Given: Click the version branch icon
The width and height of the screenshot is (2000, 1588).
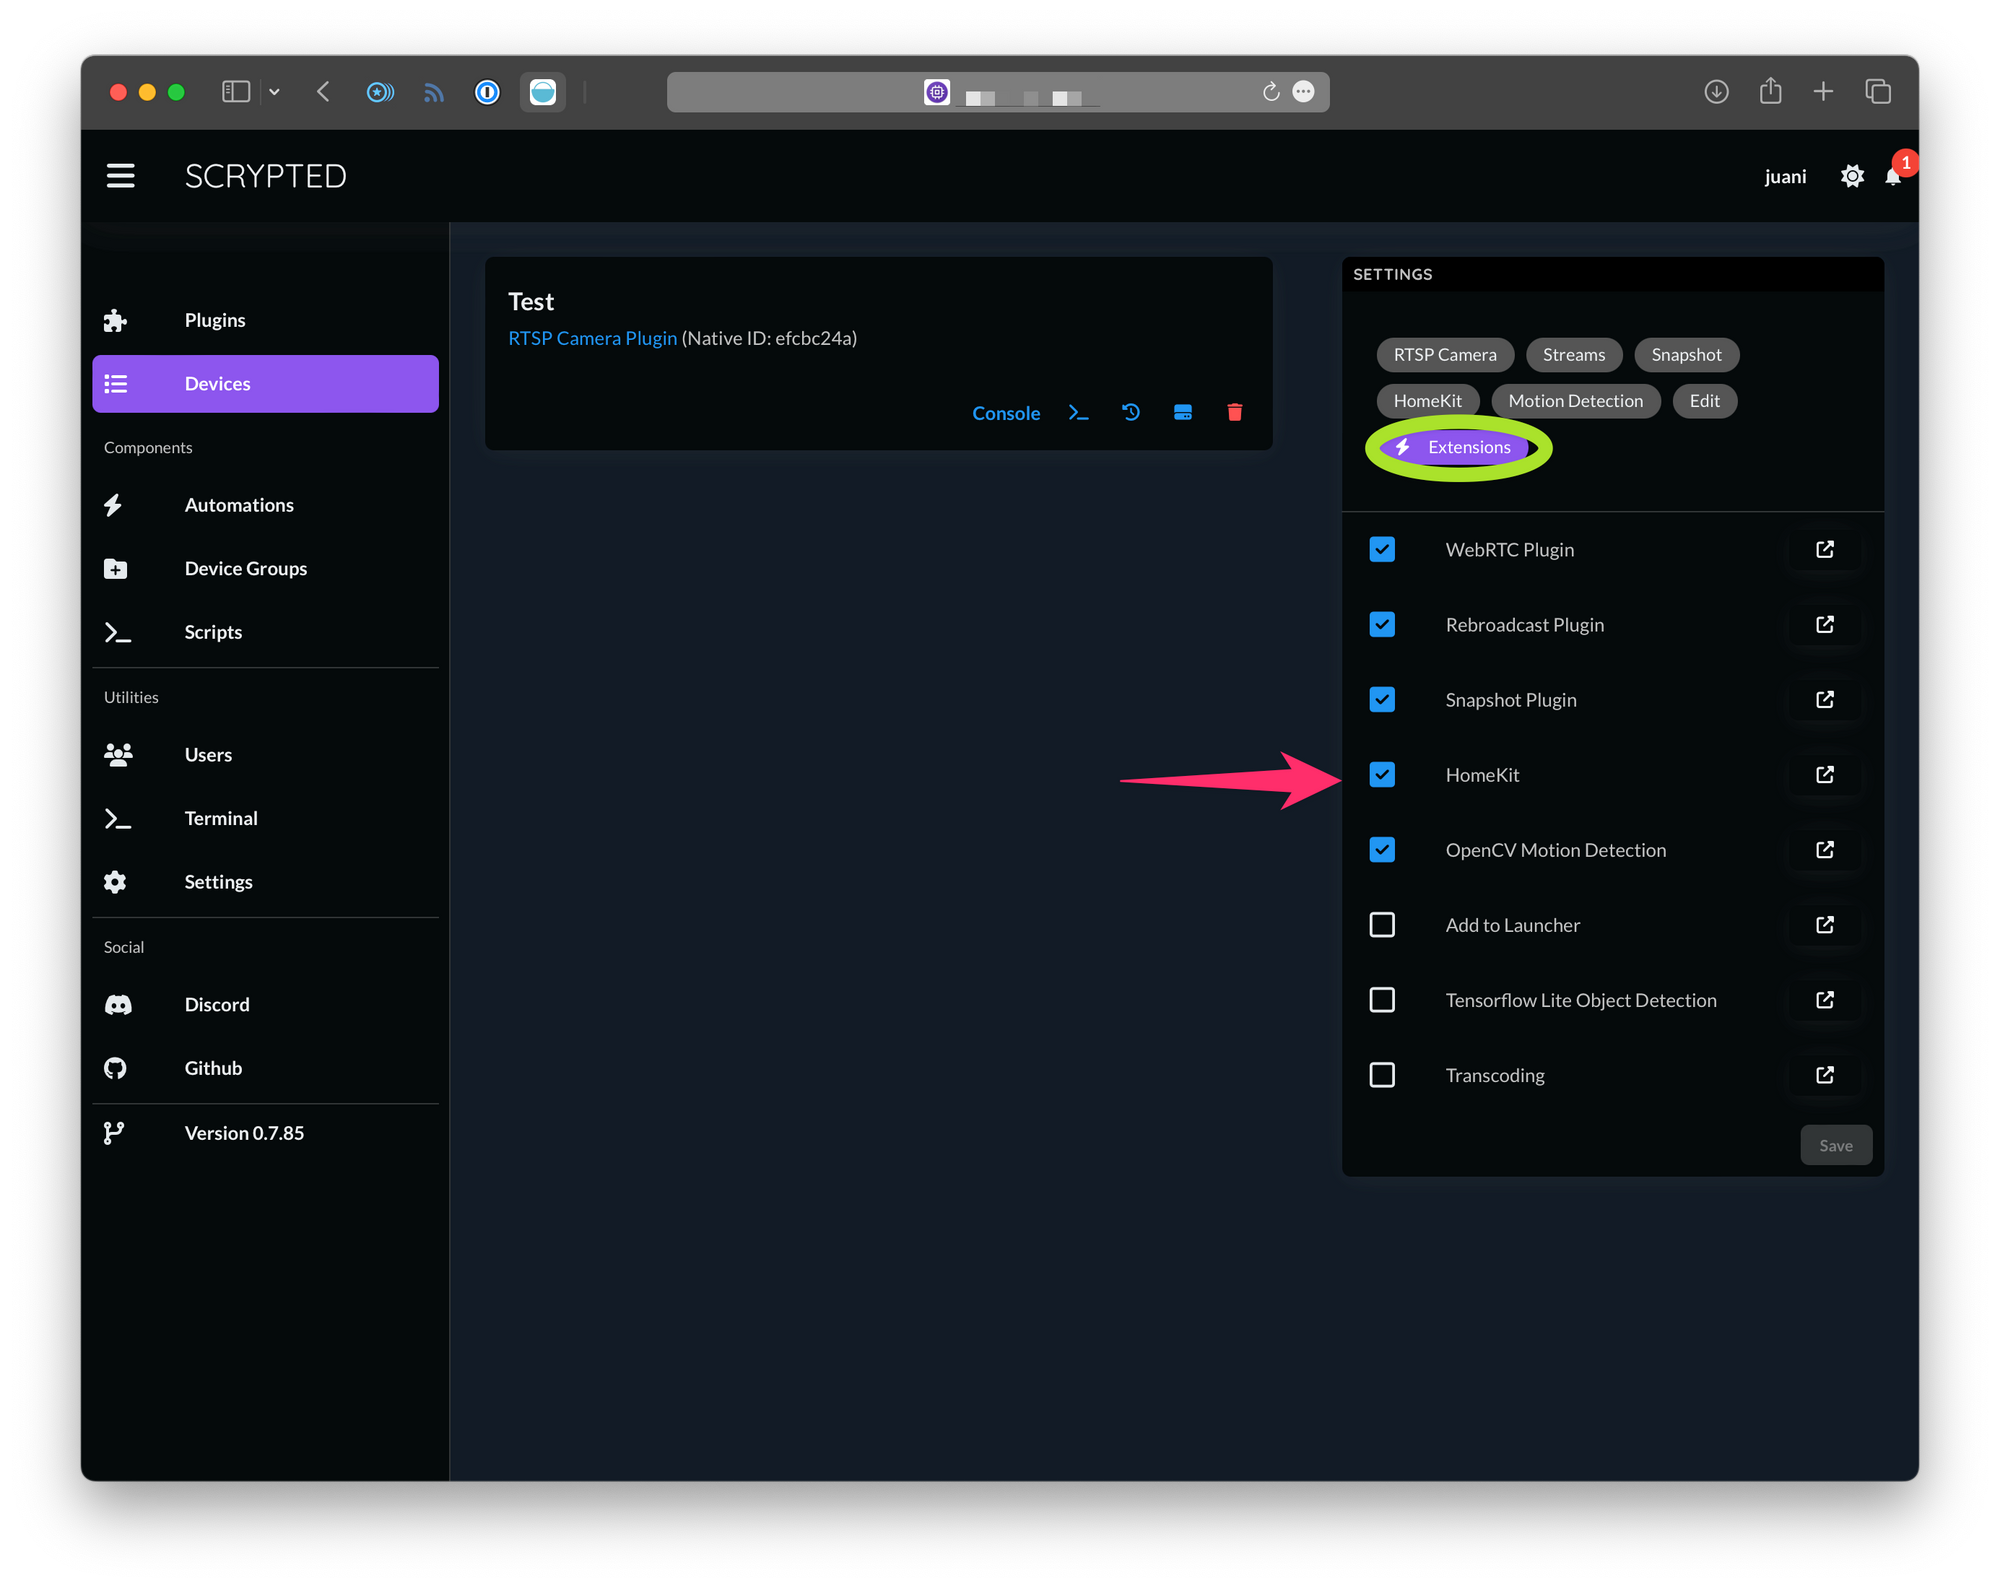Looking at the screenshot, I should pos(113,1133).
